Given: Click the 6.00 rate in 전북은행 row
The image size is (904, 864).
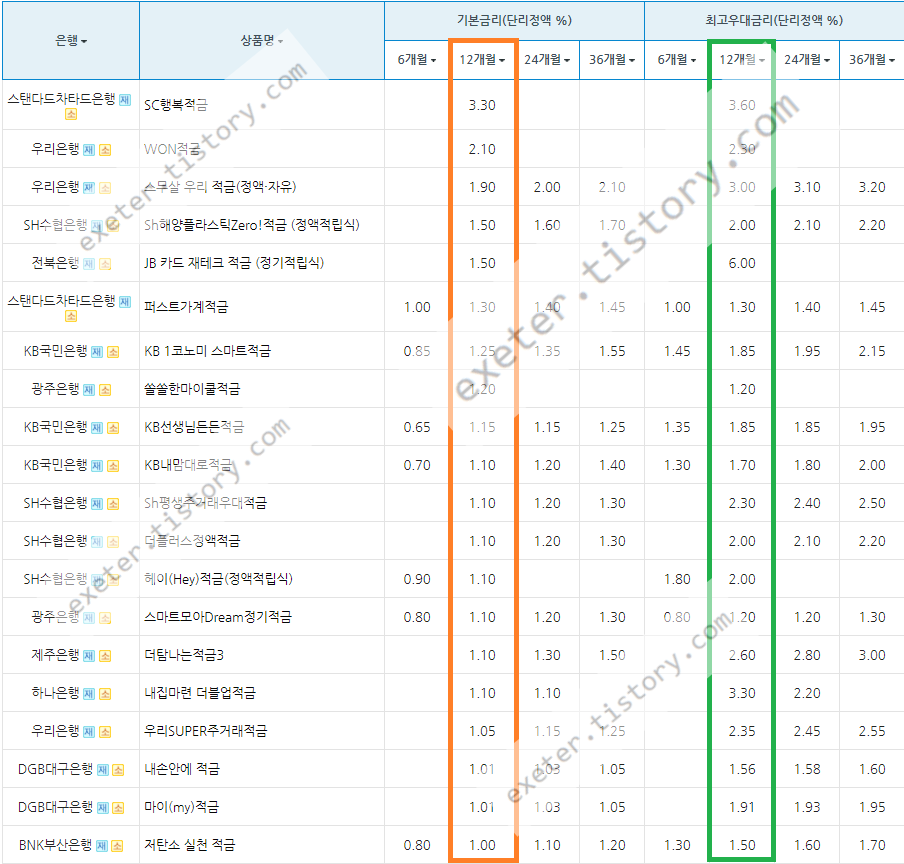Looking at the screenshot, I should pyautogui.click(x=742, y=263).
